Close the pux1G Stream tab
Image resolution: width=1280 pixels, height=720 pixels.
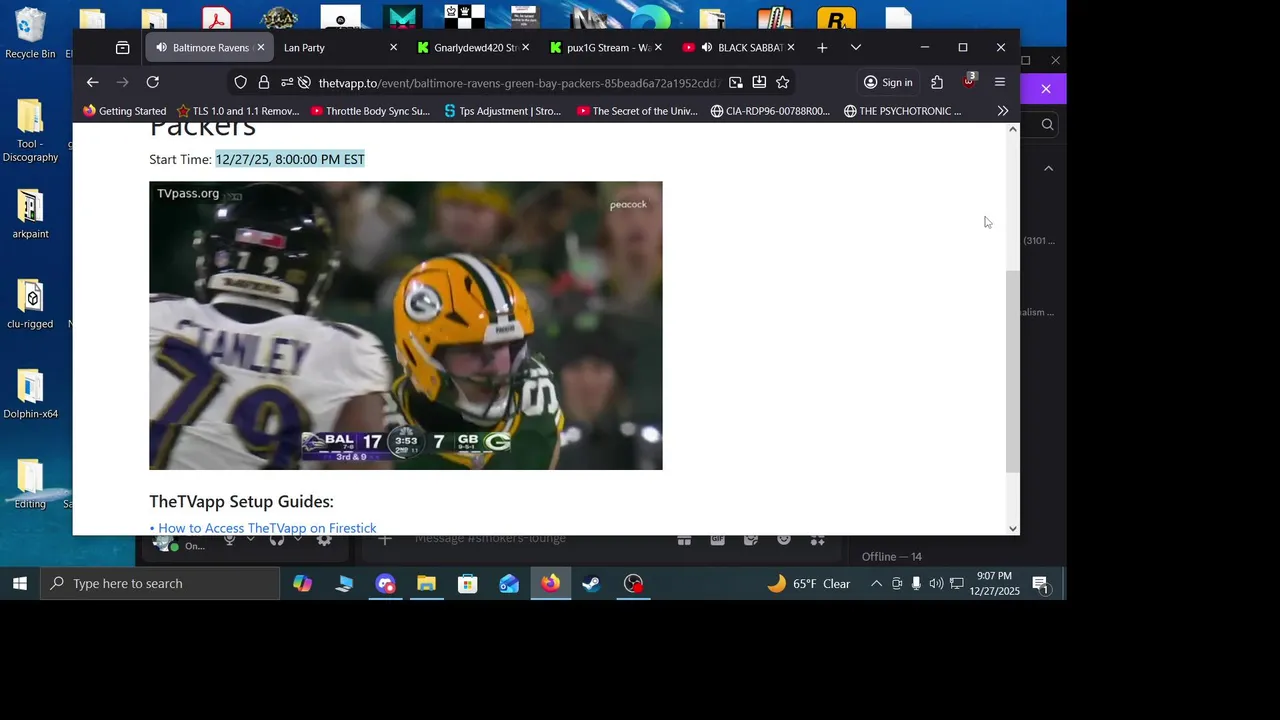[658, 47]
